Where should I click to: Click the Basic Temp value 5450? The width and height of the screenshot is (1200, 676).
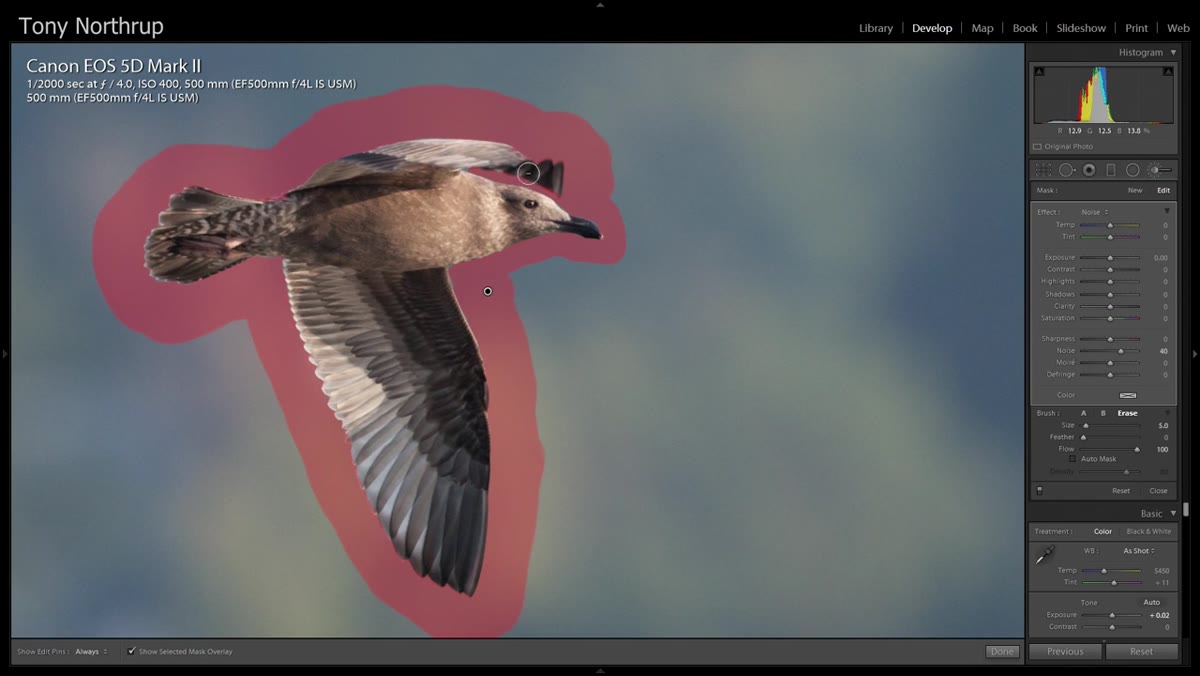tap(1161, 570)
